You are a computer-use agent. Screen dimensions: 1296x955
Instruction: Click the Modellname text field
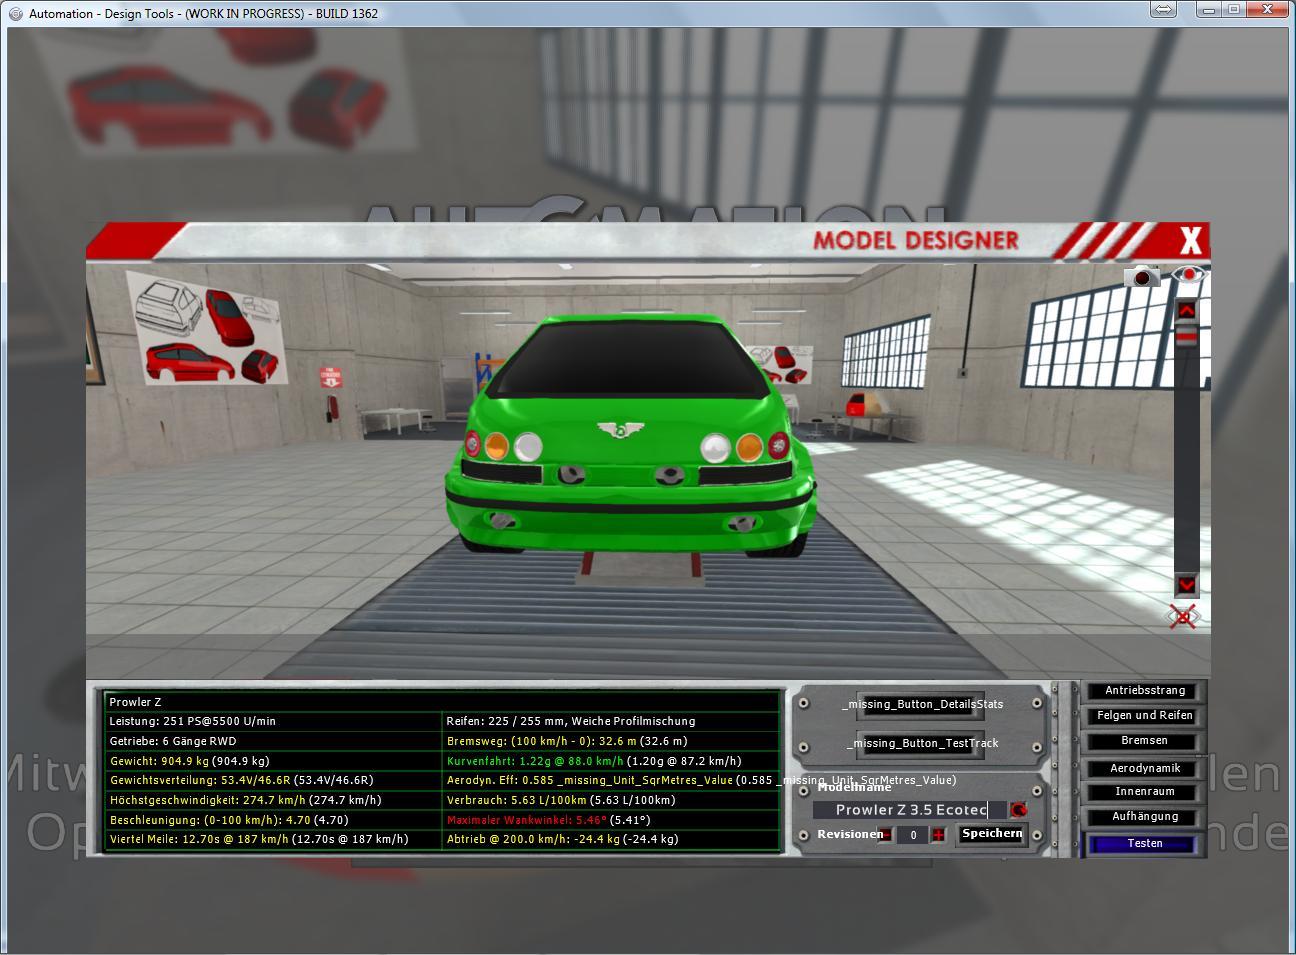point(910,810)
